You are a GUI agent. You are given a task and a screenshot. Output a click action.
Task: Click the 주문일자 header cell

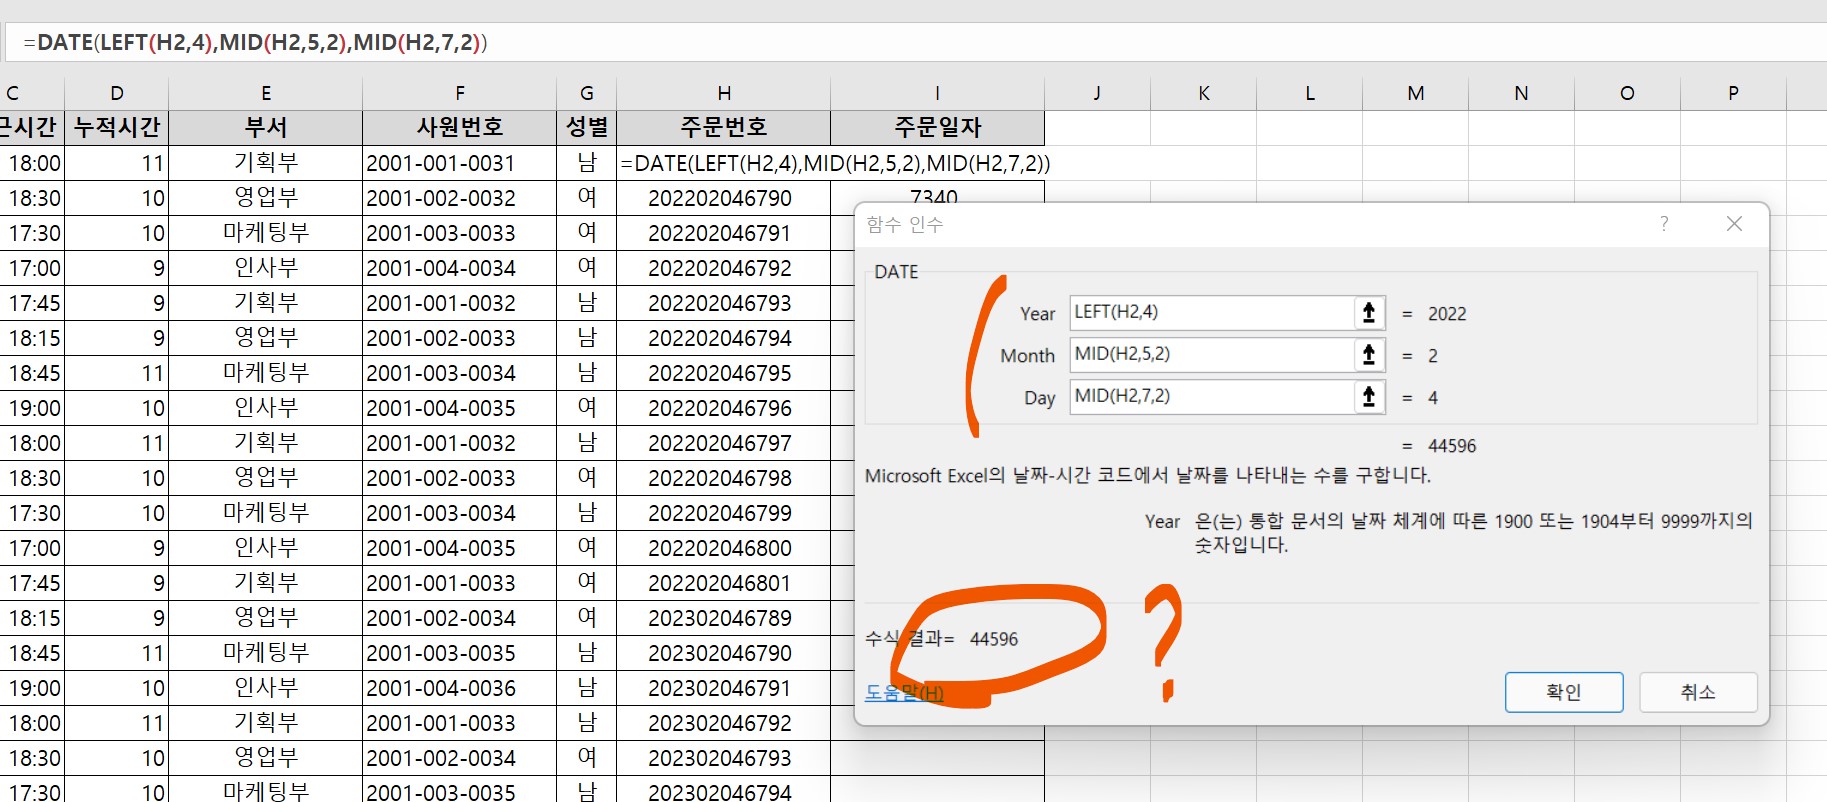(x=937, y=128)
